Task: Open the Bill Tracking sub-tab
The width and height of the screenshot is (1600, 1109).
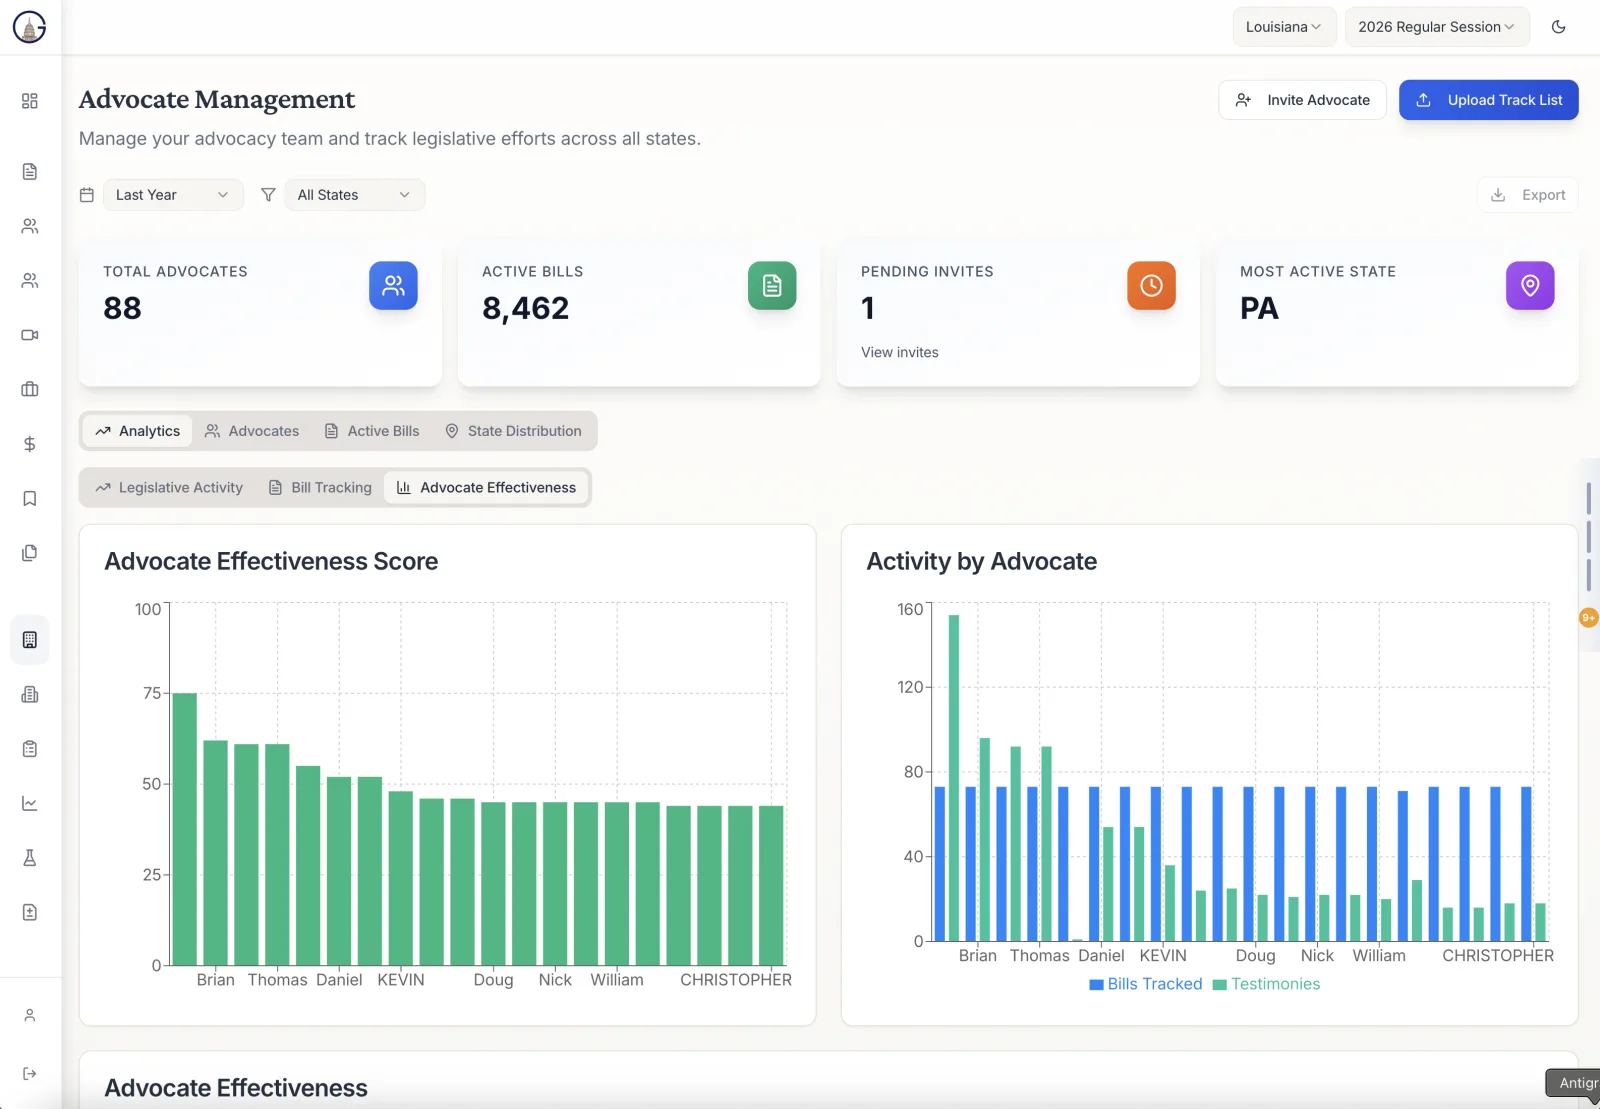Action: coord(320,488)
